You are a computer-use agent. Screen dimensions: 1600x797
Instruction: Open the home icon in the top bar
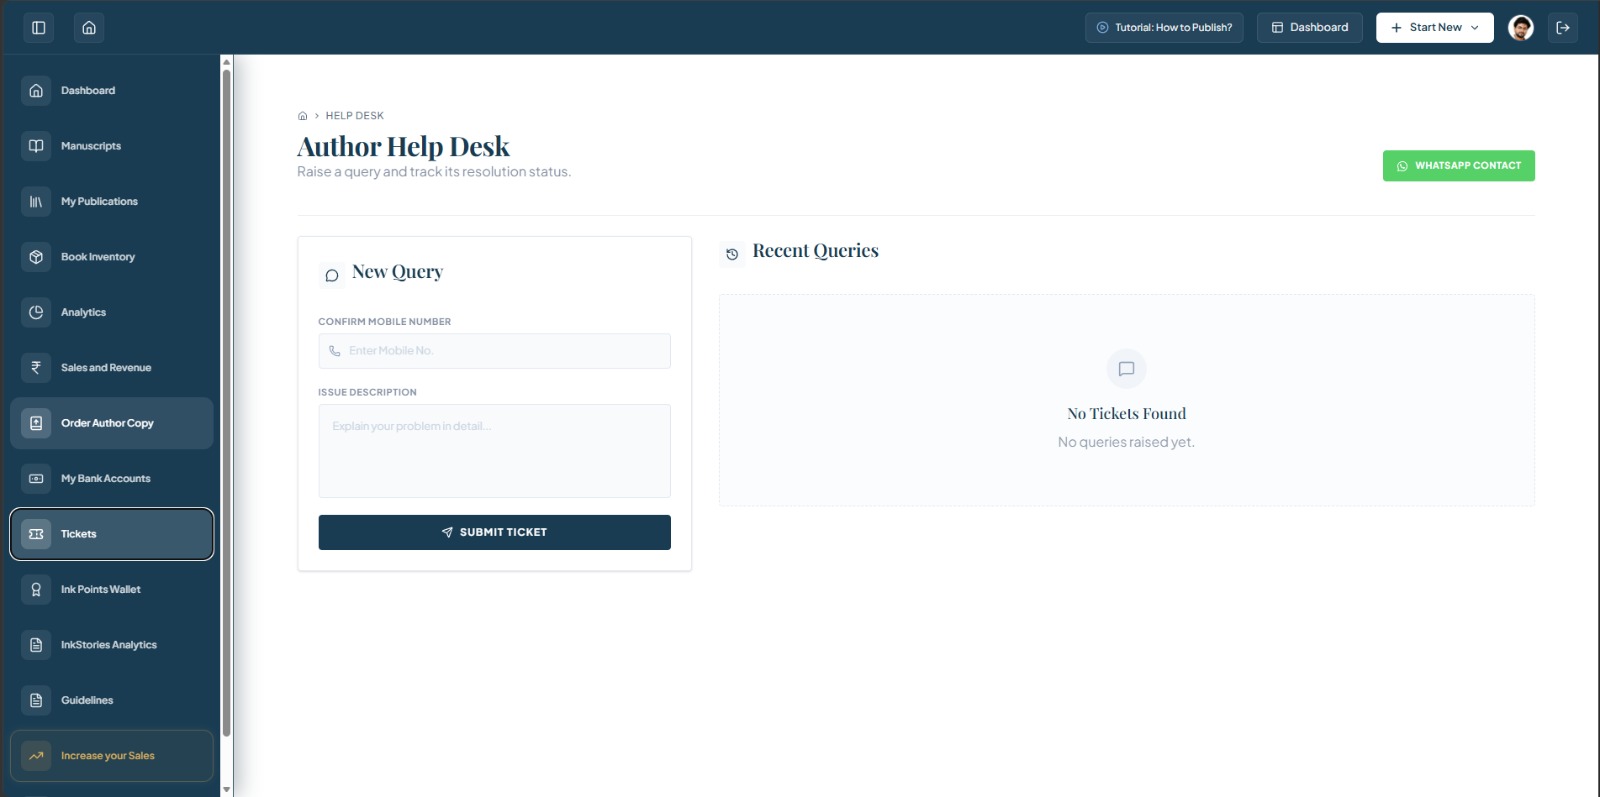[x=89, y=28]
